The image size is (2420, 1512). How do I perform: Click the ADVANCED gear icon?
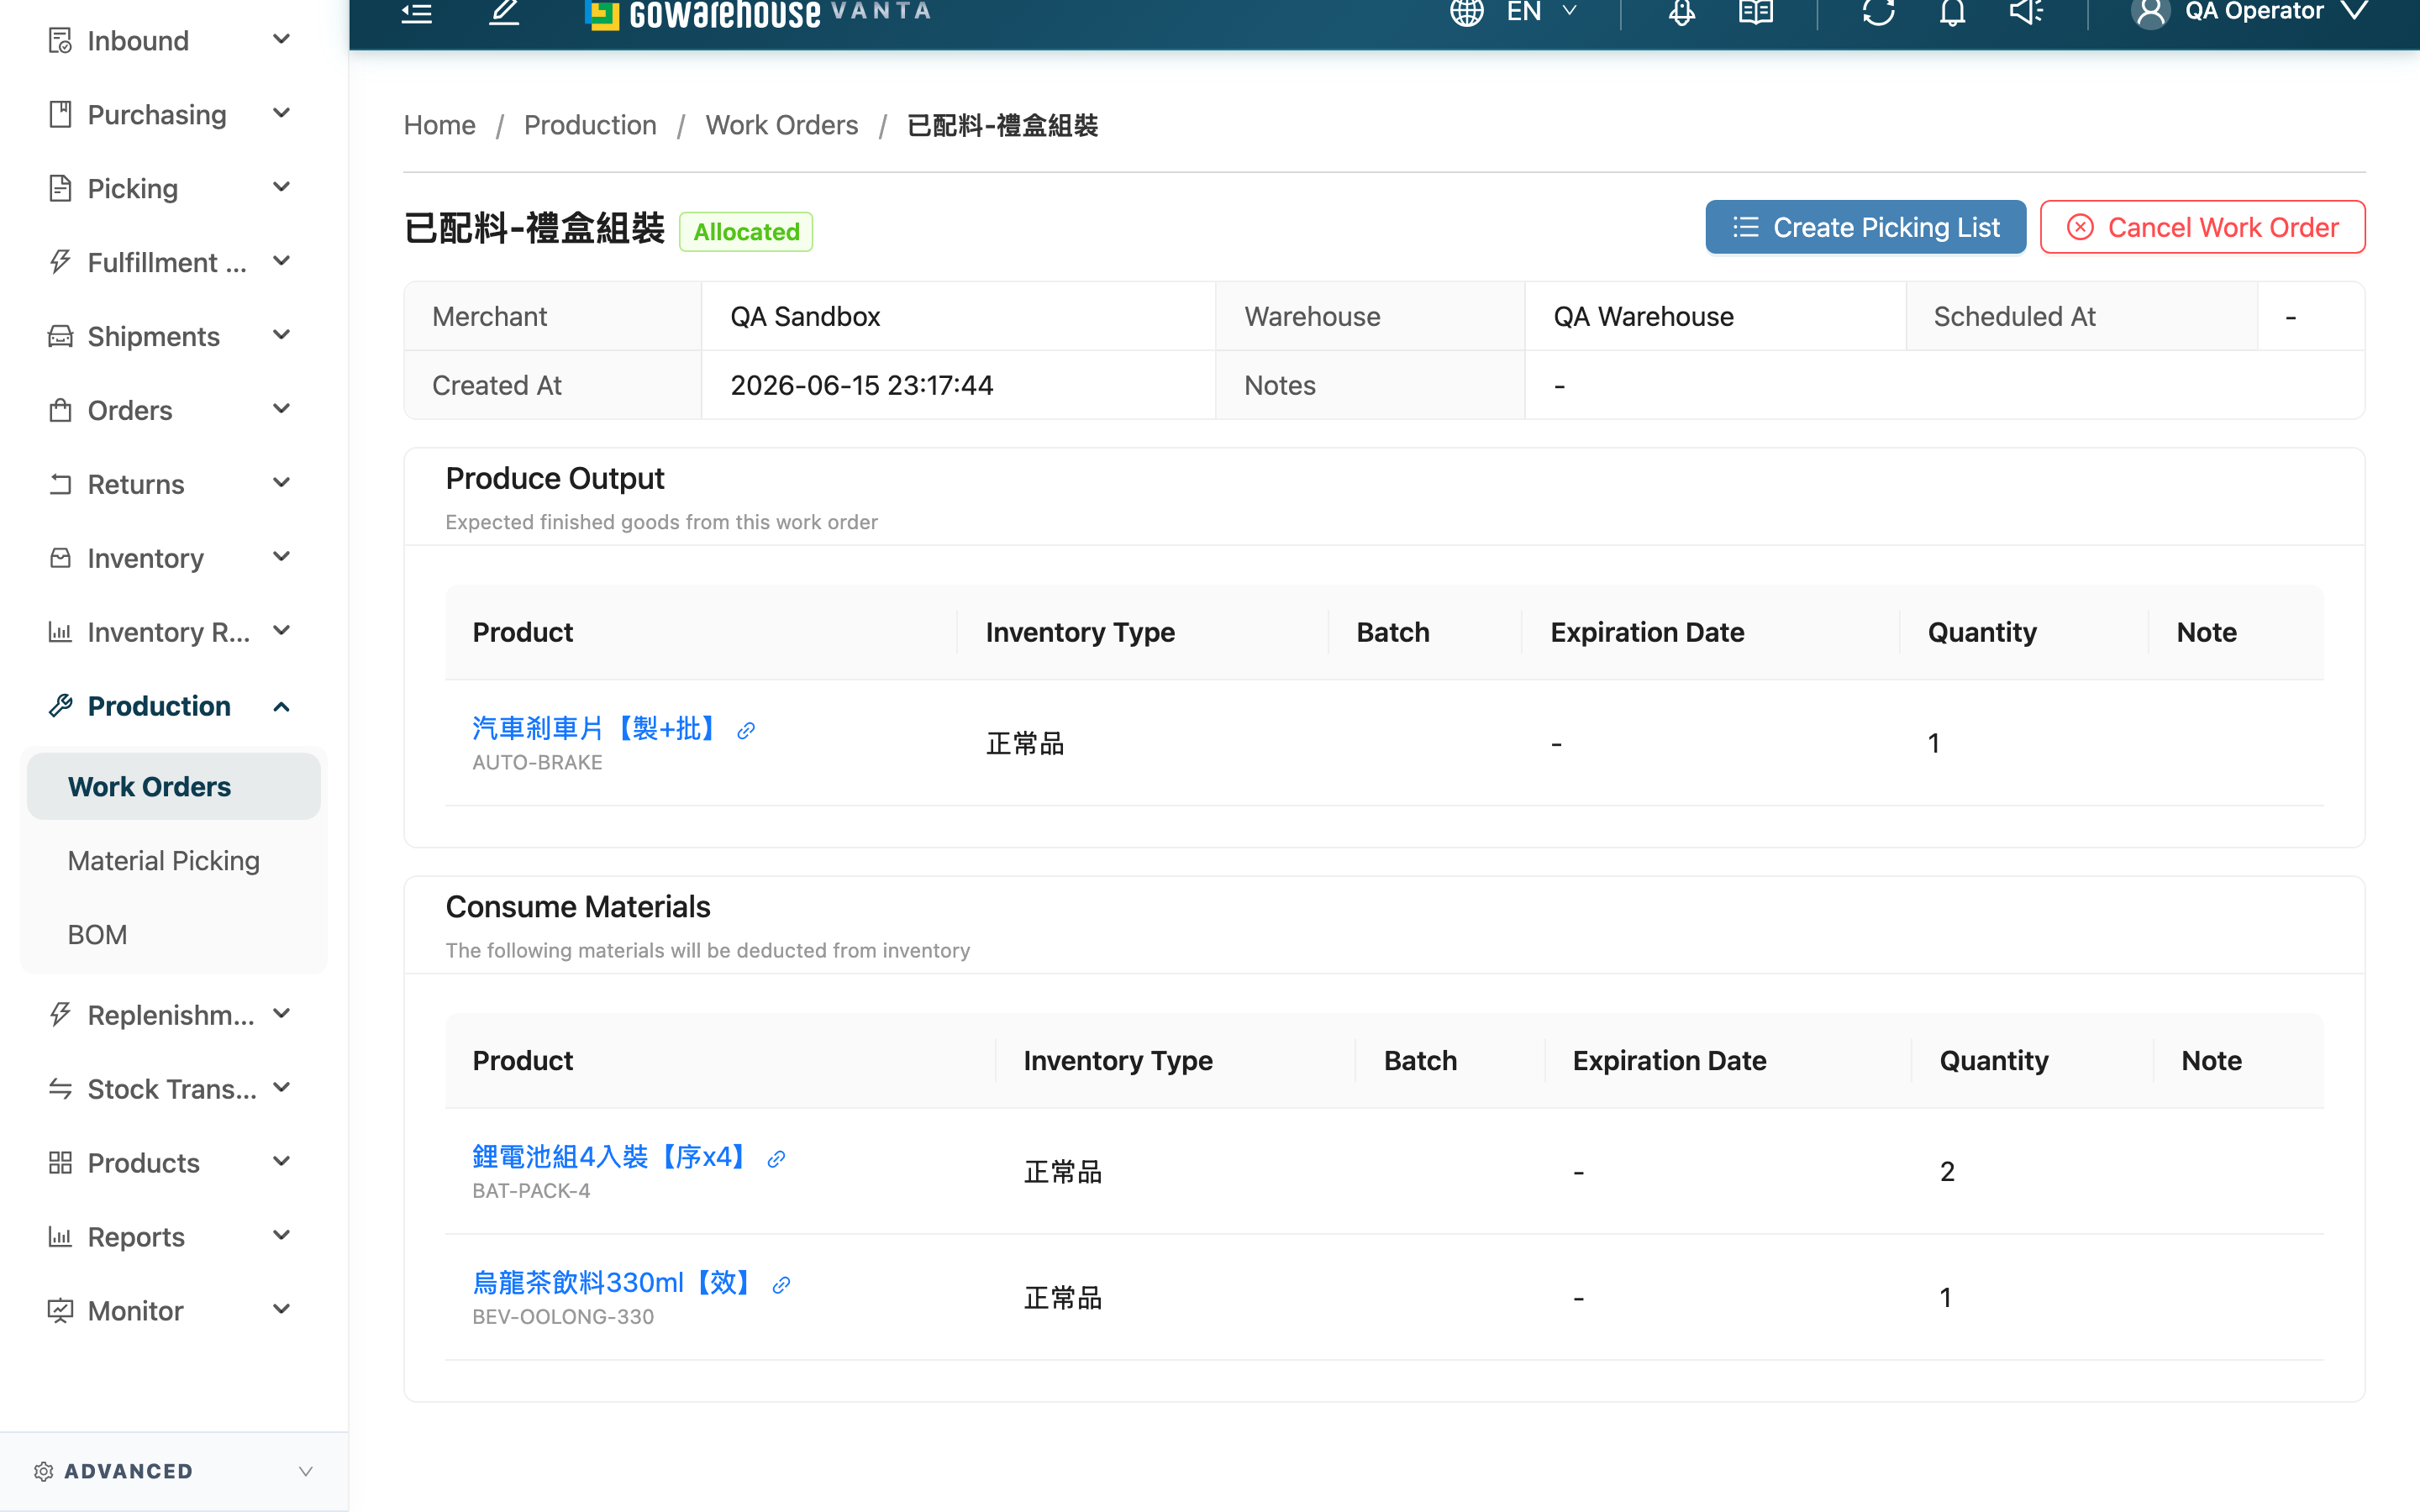click(x=43, y=1471)
